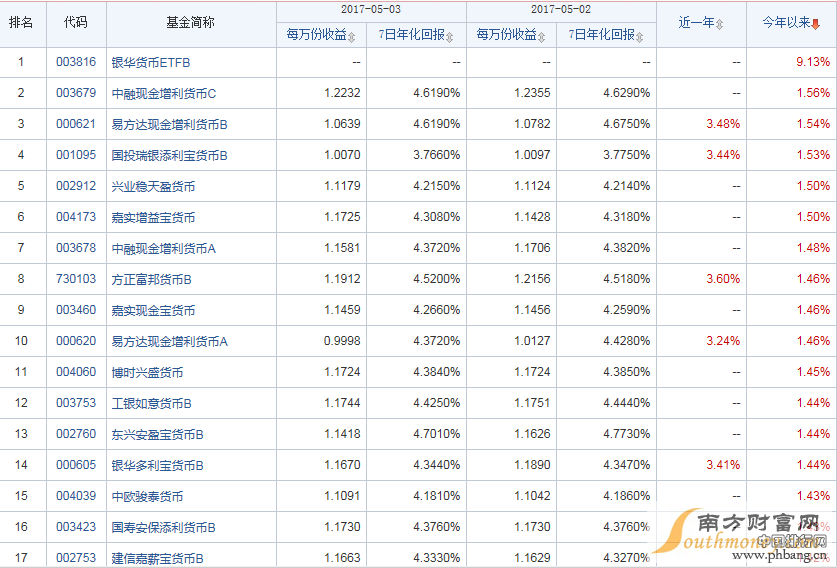Open fund code 003423

(76, 526)
